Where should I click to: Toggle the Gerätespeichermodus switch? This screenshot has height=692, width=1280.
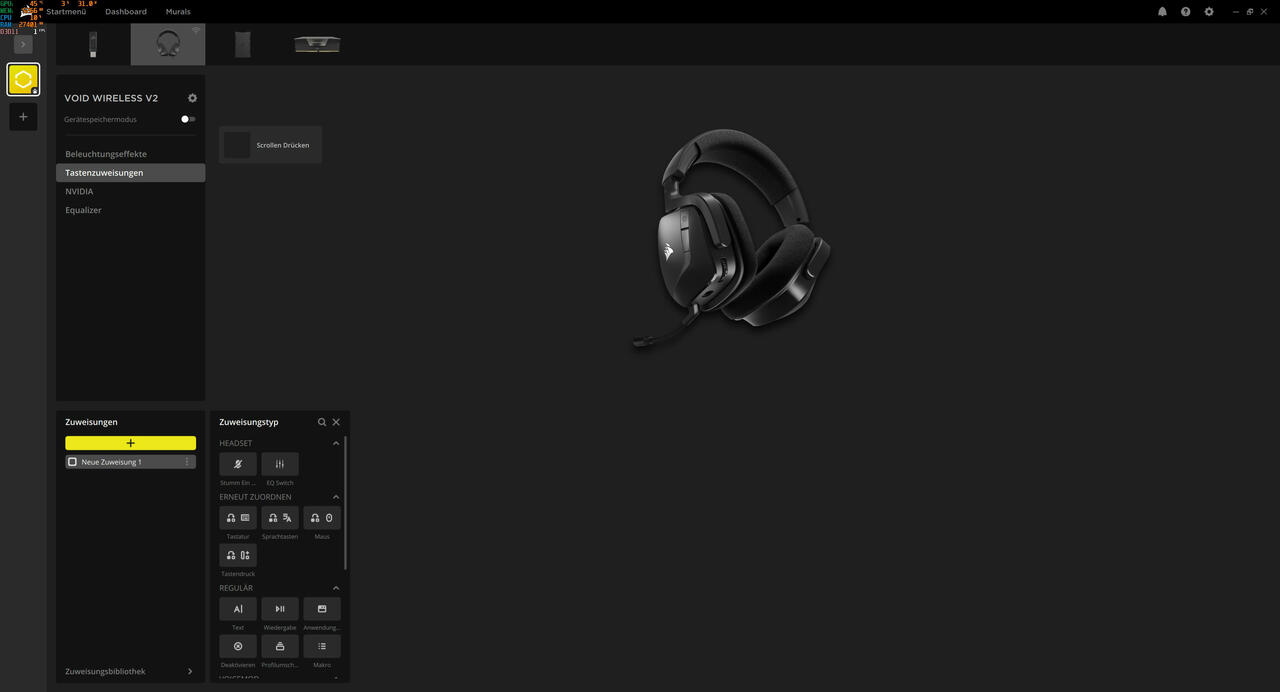coord(187,119)
